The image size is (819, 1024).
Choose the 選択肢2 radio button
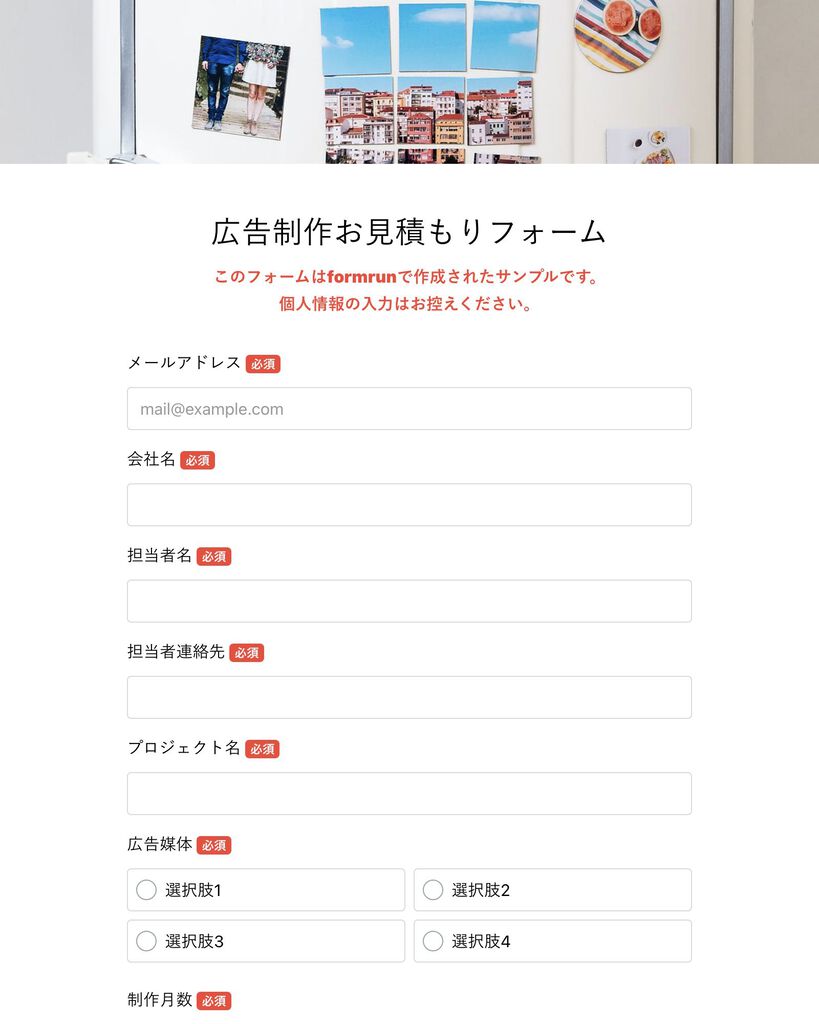tap(553, 889)
